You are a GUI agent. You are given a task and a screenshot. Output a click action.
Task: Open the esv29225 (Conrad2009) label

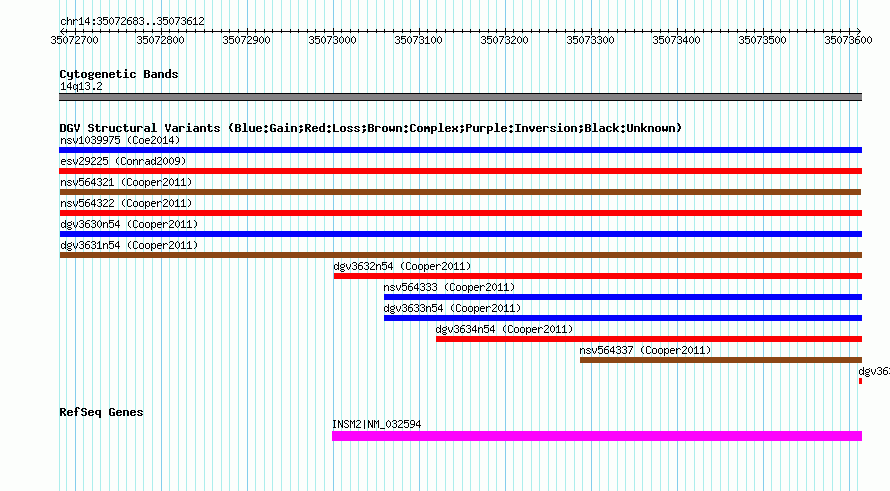click(123, 161)
